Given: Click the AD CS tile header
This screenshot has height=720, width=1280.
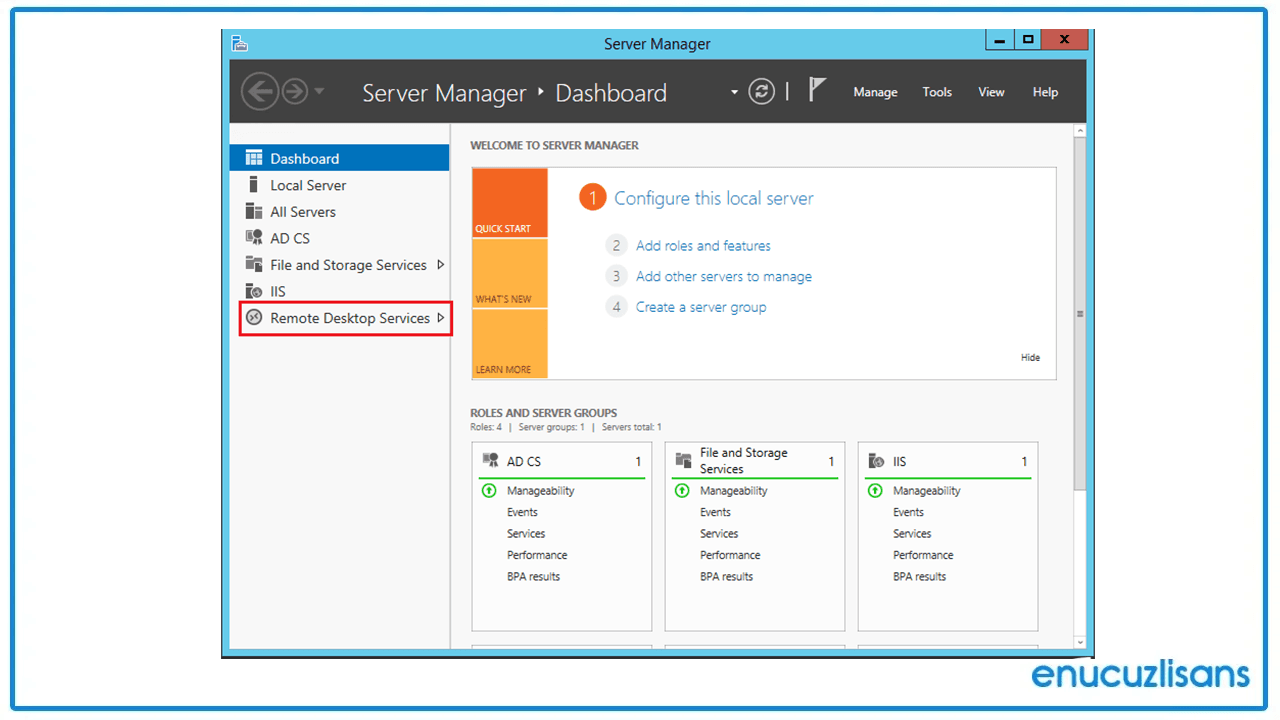Looking at the screenshot, I should 561,461.
